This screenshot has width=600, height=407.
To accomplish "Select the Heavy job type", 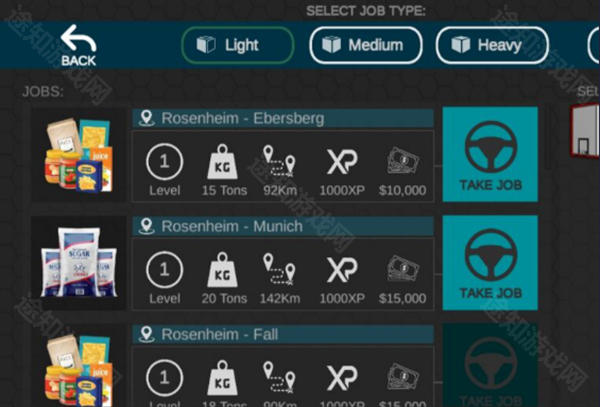I will tap(492, 45).
